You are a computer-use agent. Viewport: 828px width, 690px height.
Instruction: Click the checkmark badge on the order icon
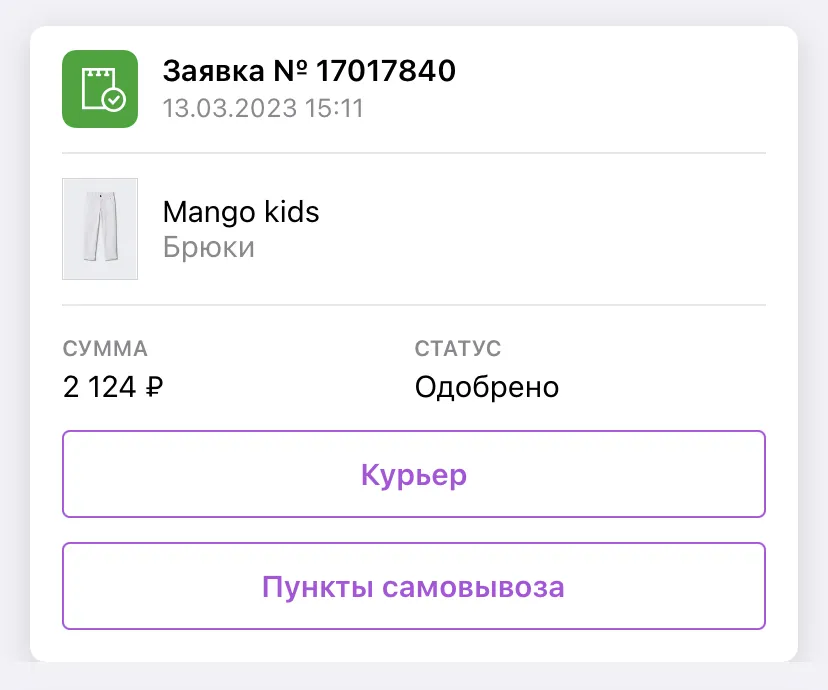coord(114,99)
